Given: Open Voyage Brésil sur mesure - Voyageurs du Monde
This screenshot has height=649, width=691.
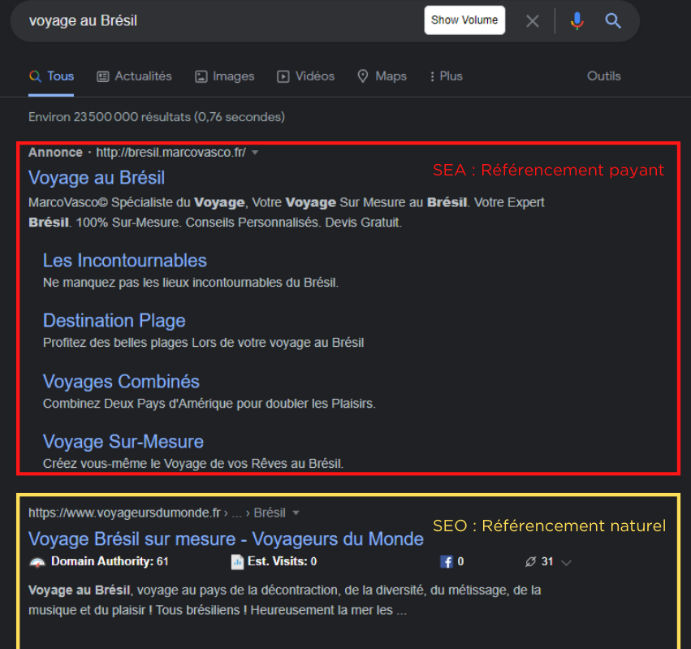Looking at the screenshot, I should click(x=226, y=539).
